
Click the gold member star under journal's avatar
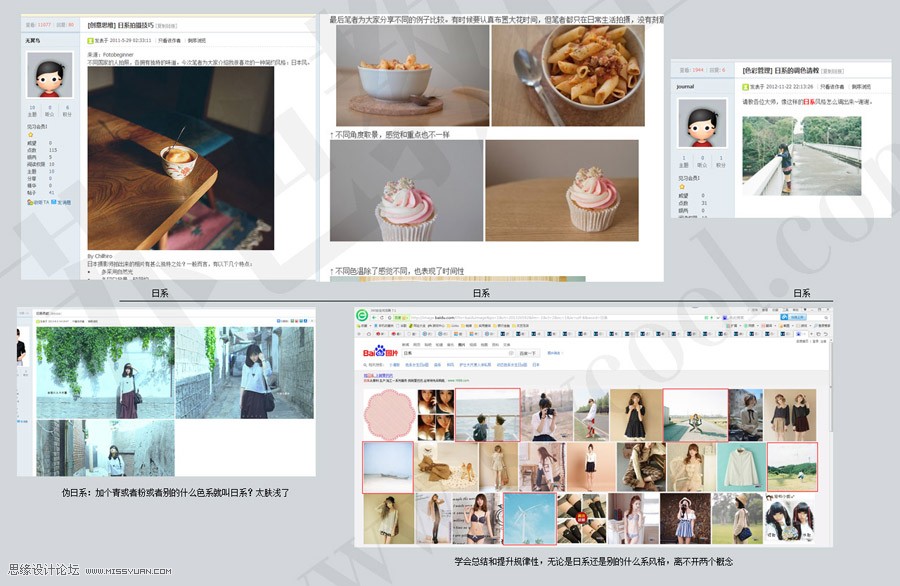click(x=682, y=186)
